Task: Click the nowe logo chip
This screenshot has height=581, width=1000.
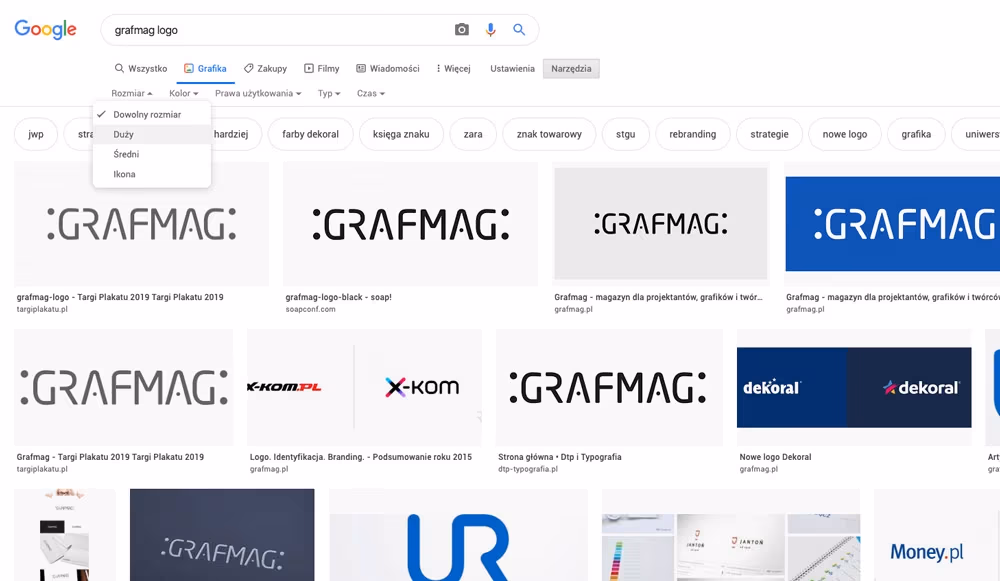Action: tap(845, 134)
